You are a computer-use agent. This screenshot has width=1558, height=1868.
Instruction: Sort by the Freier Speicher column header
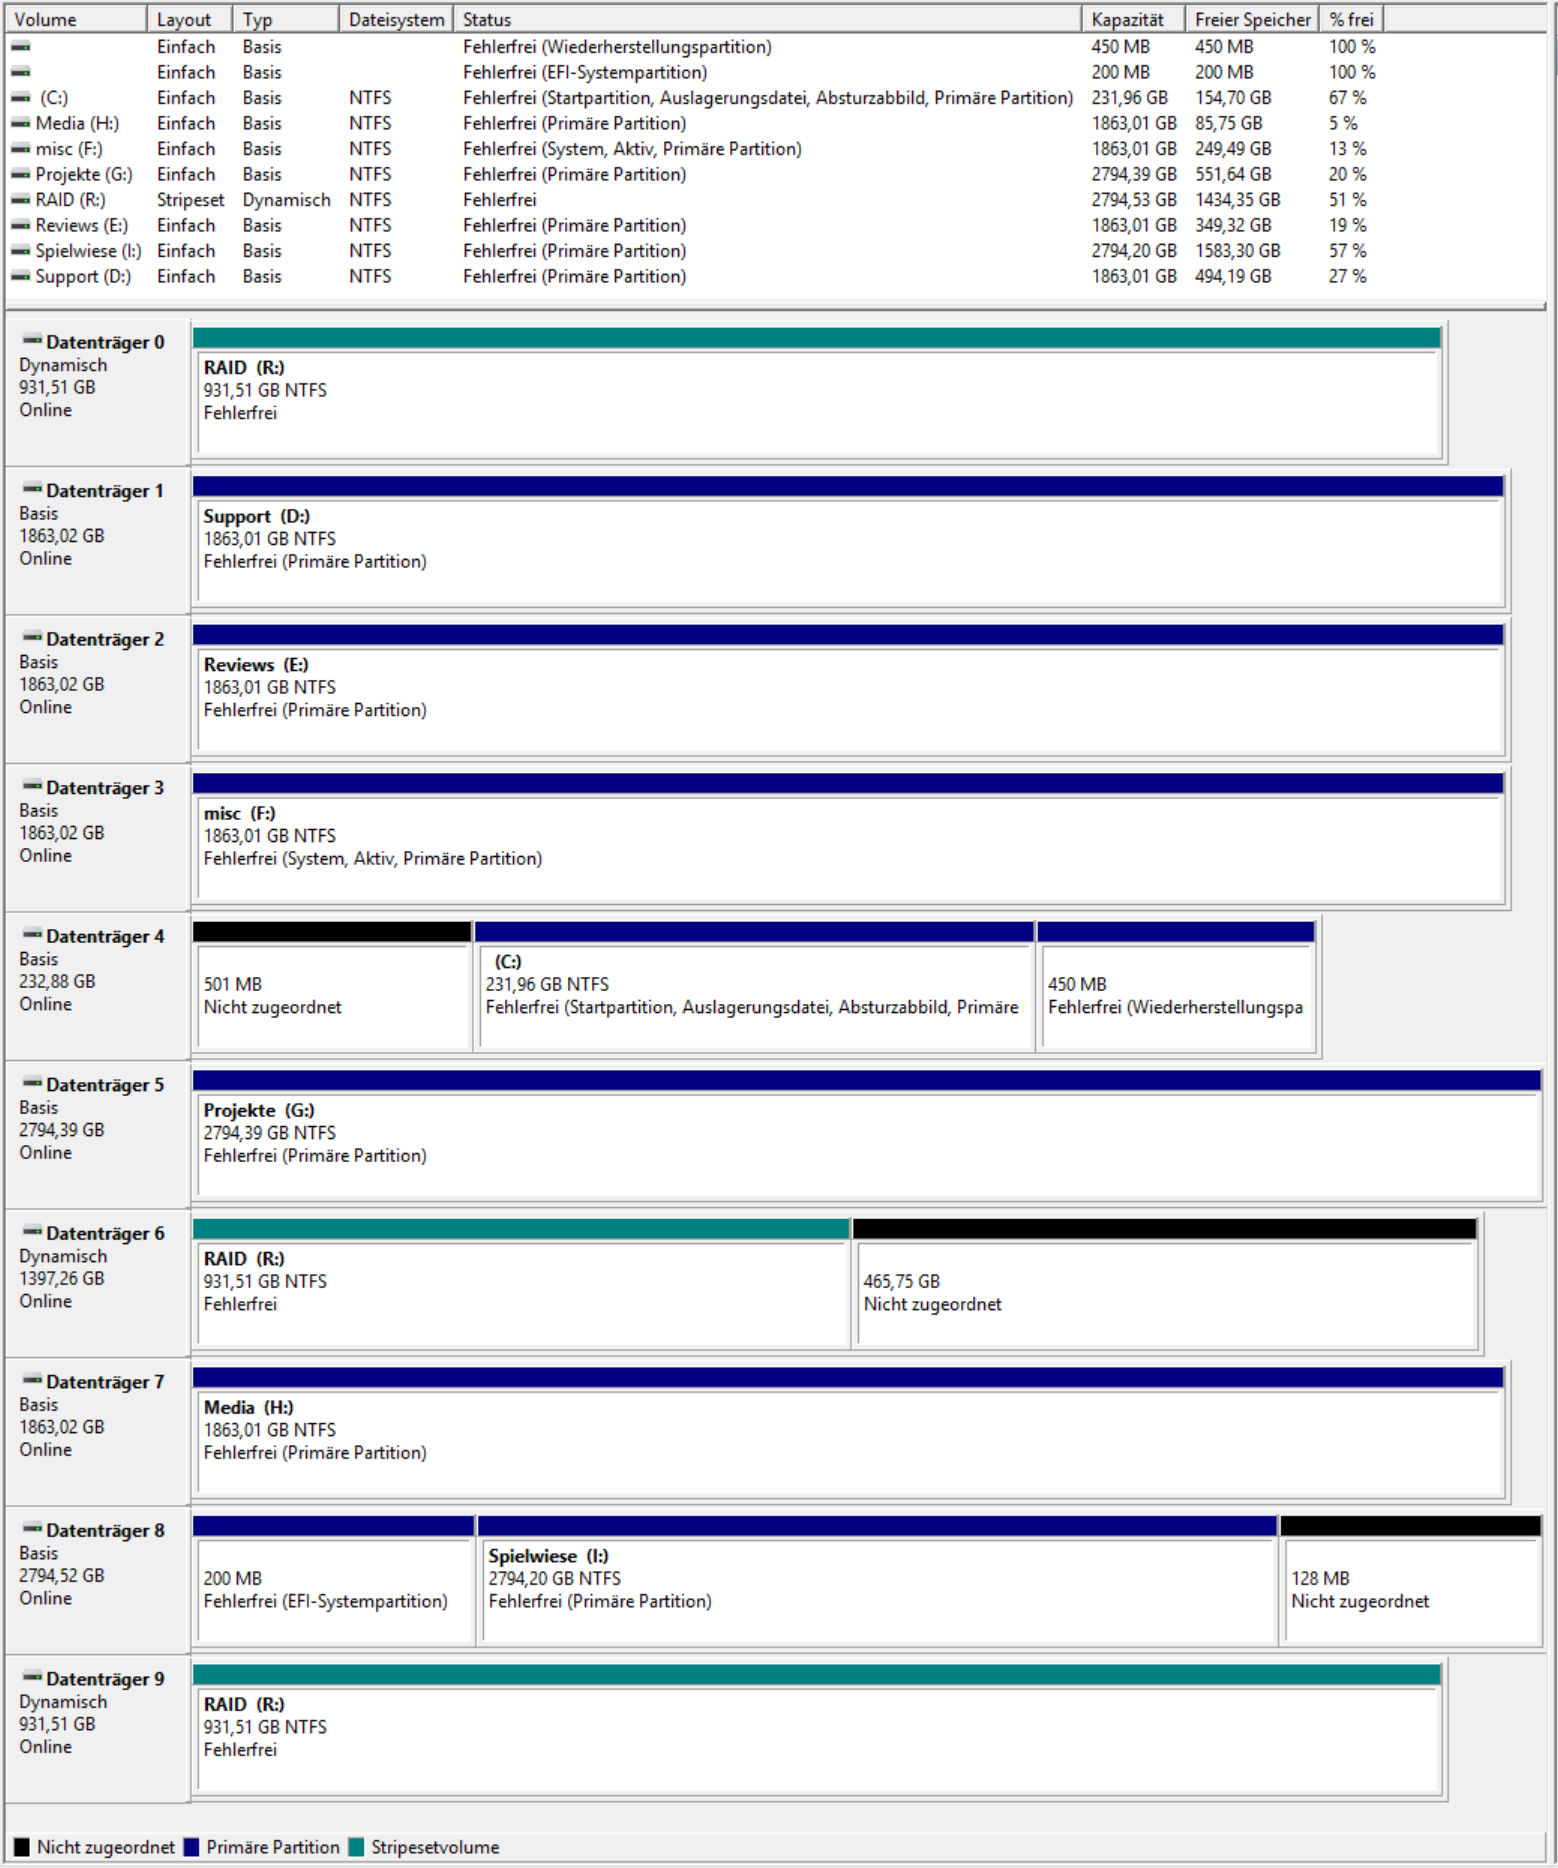coord(1252,19)
